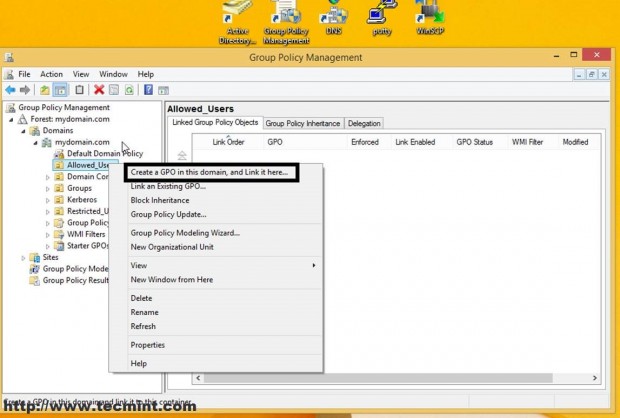Image resolution: width=620 pixels, height=418 pixels.
Task: Open the File menu
Action: coord(24,74)
